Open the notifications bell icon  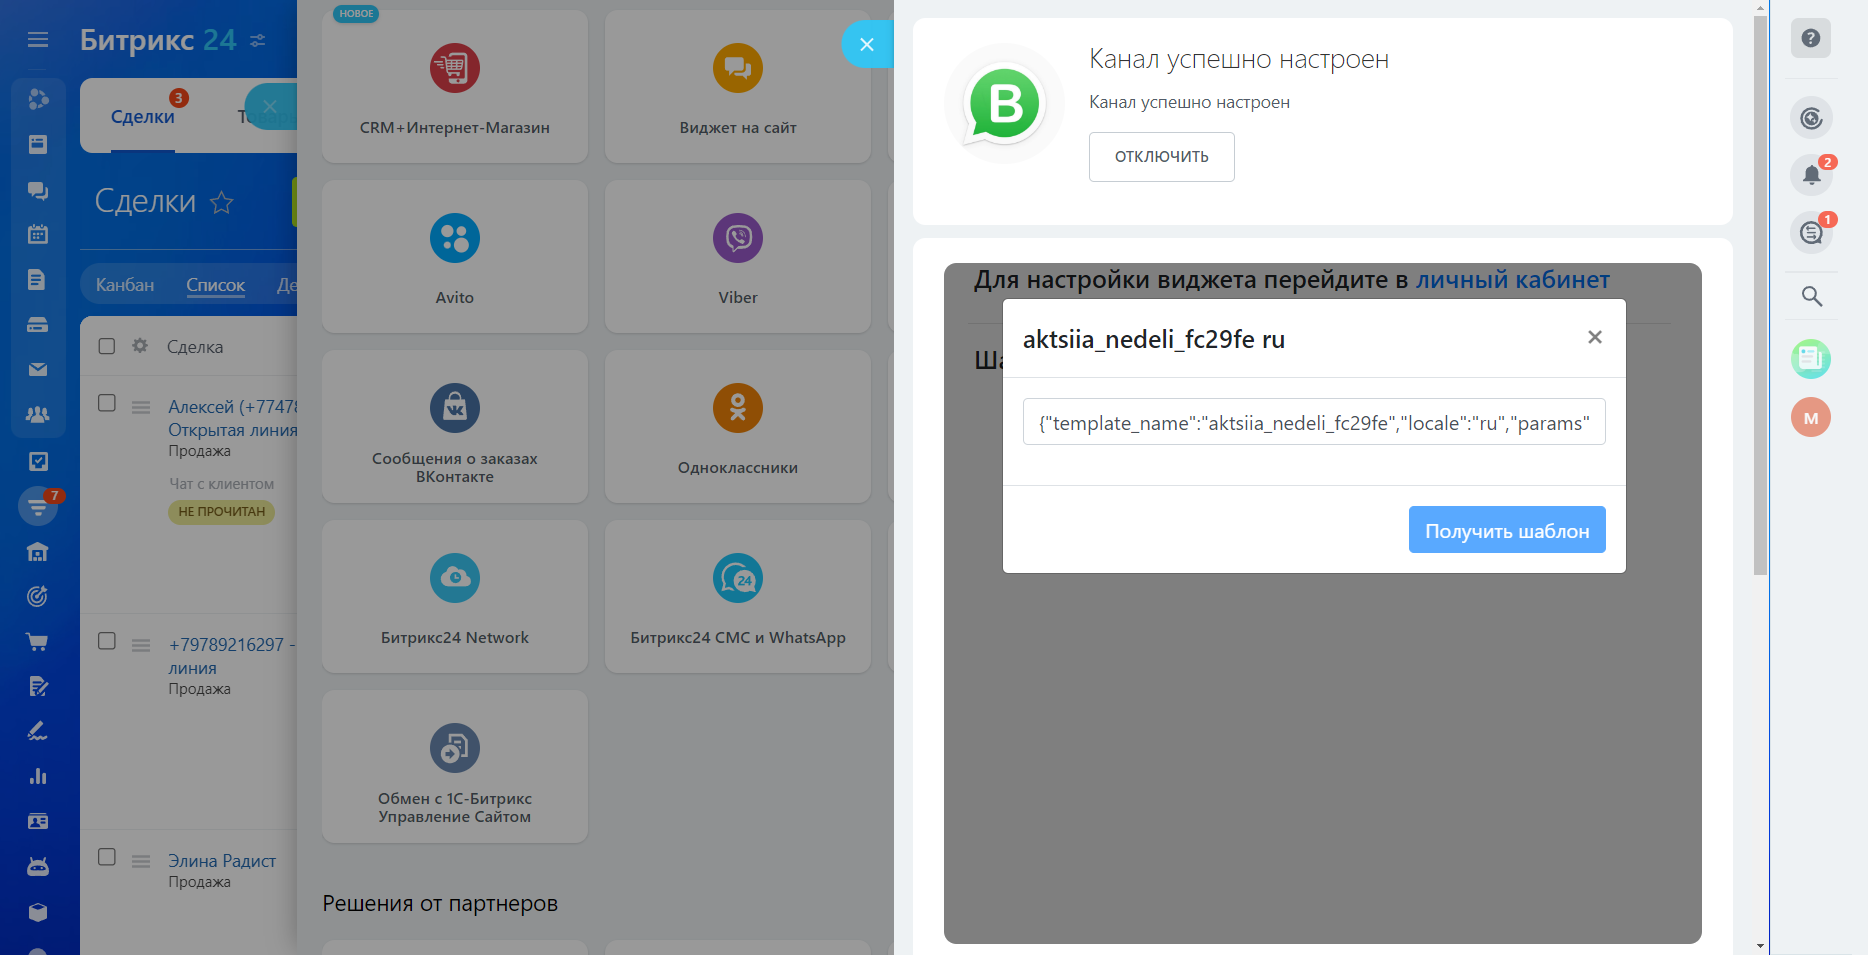click(1810, 175)
